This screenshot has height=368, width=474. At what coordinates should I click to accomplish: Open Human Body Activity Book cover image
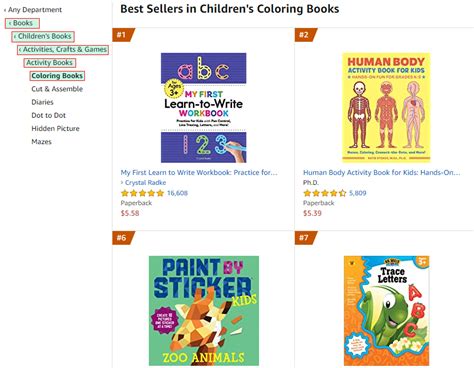pyautogui.click(x=386, y=108)
